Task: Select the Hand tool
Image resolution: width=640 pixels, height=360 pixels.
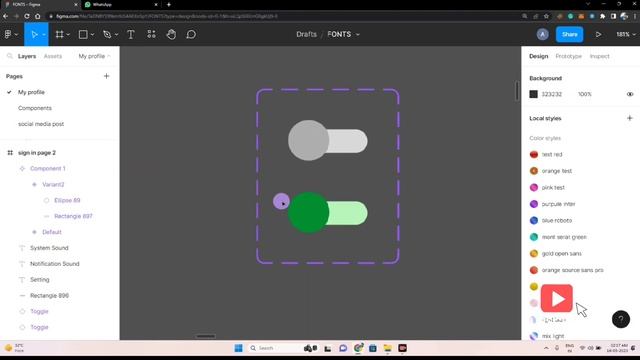Action: coord(171,34)
